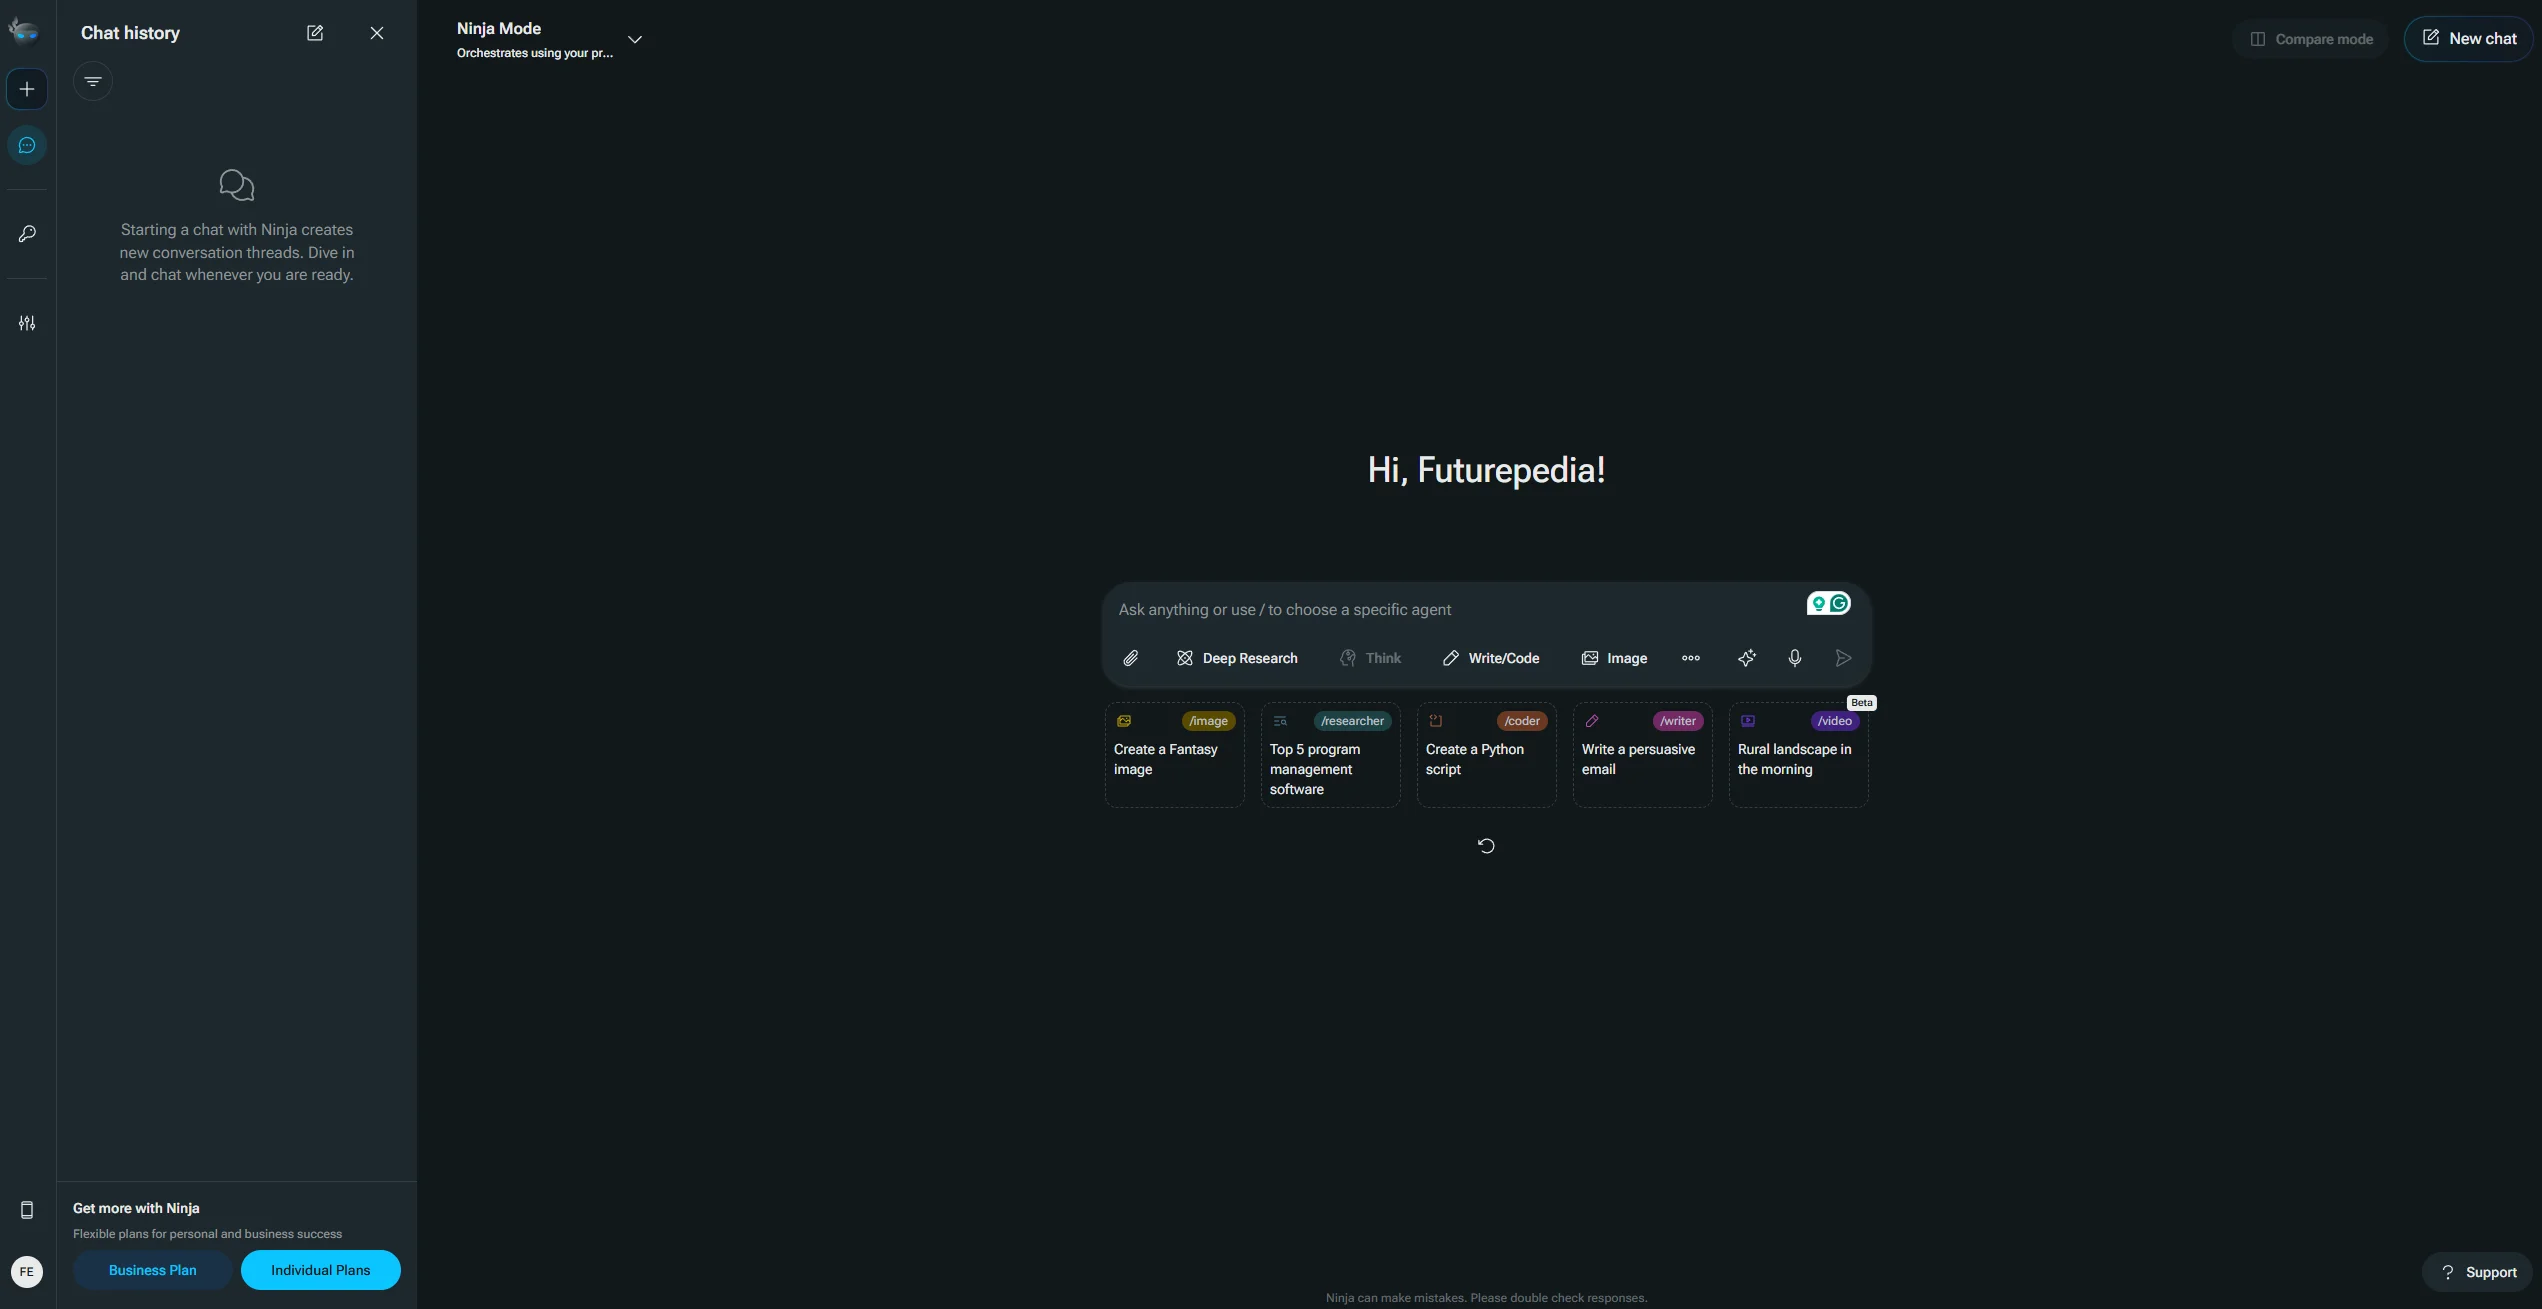Select the Image agent option

point(1614,658)
